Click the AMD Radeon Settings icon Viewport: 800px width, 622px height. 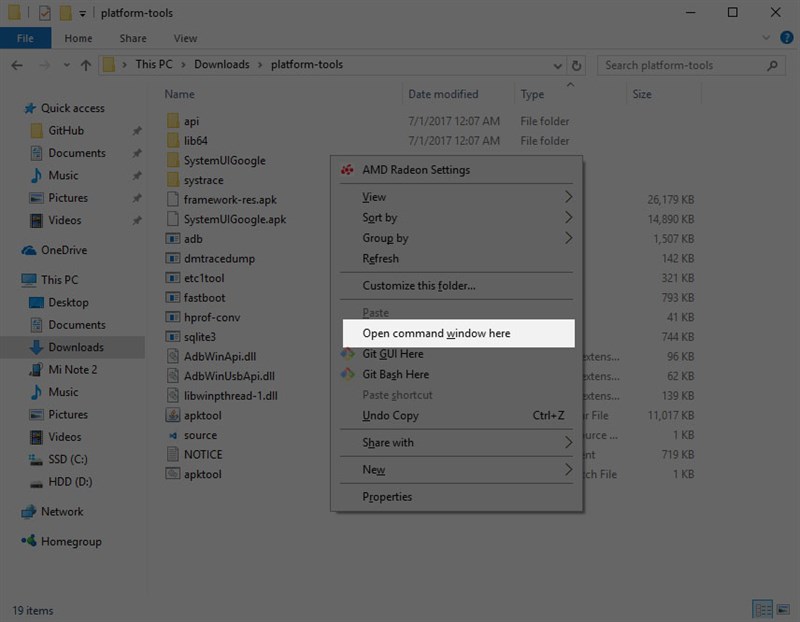coord(347,170)
